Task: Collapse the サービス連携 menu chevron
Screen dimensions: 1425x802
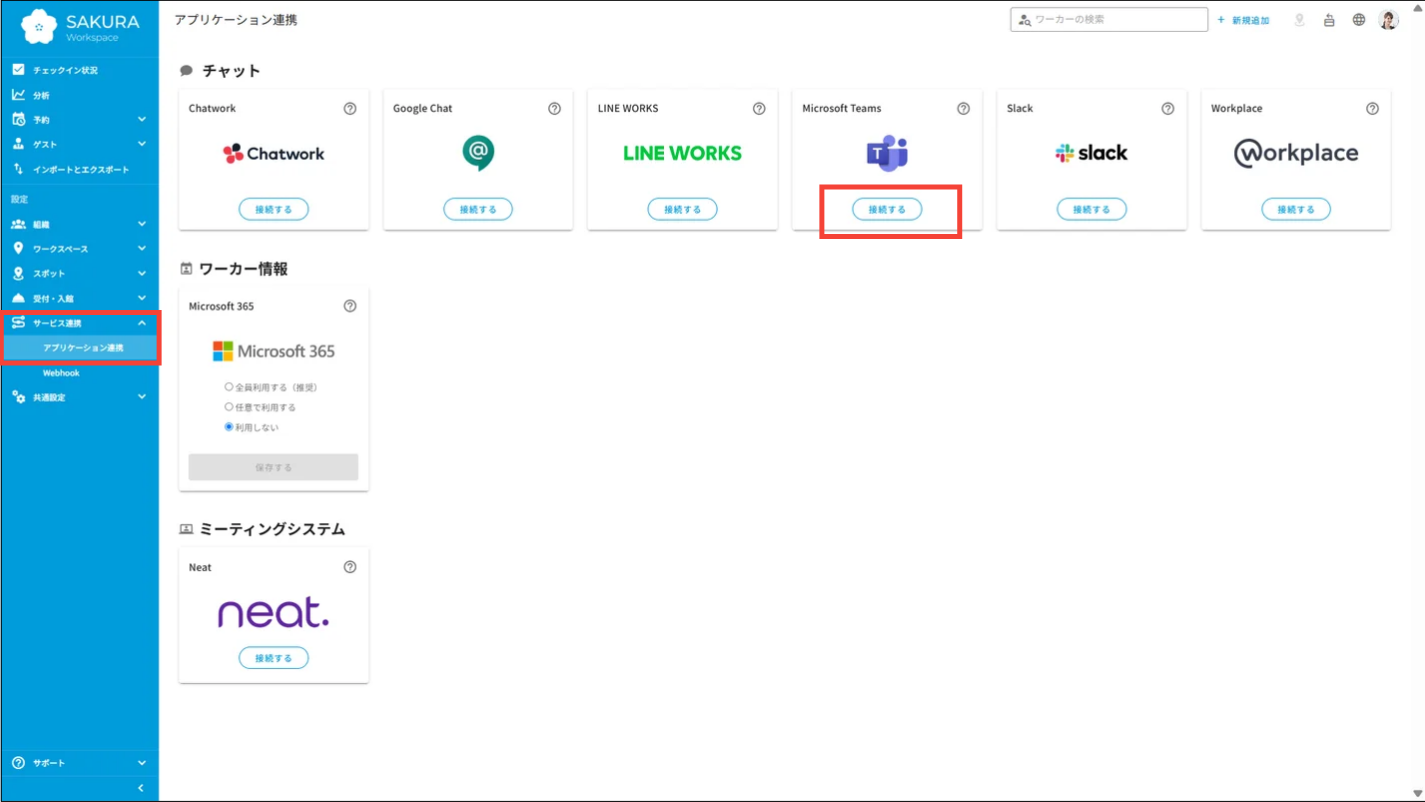Action: (142, 323)
